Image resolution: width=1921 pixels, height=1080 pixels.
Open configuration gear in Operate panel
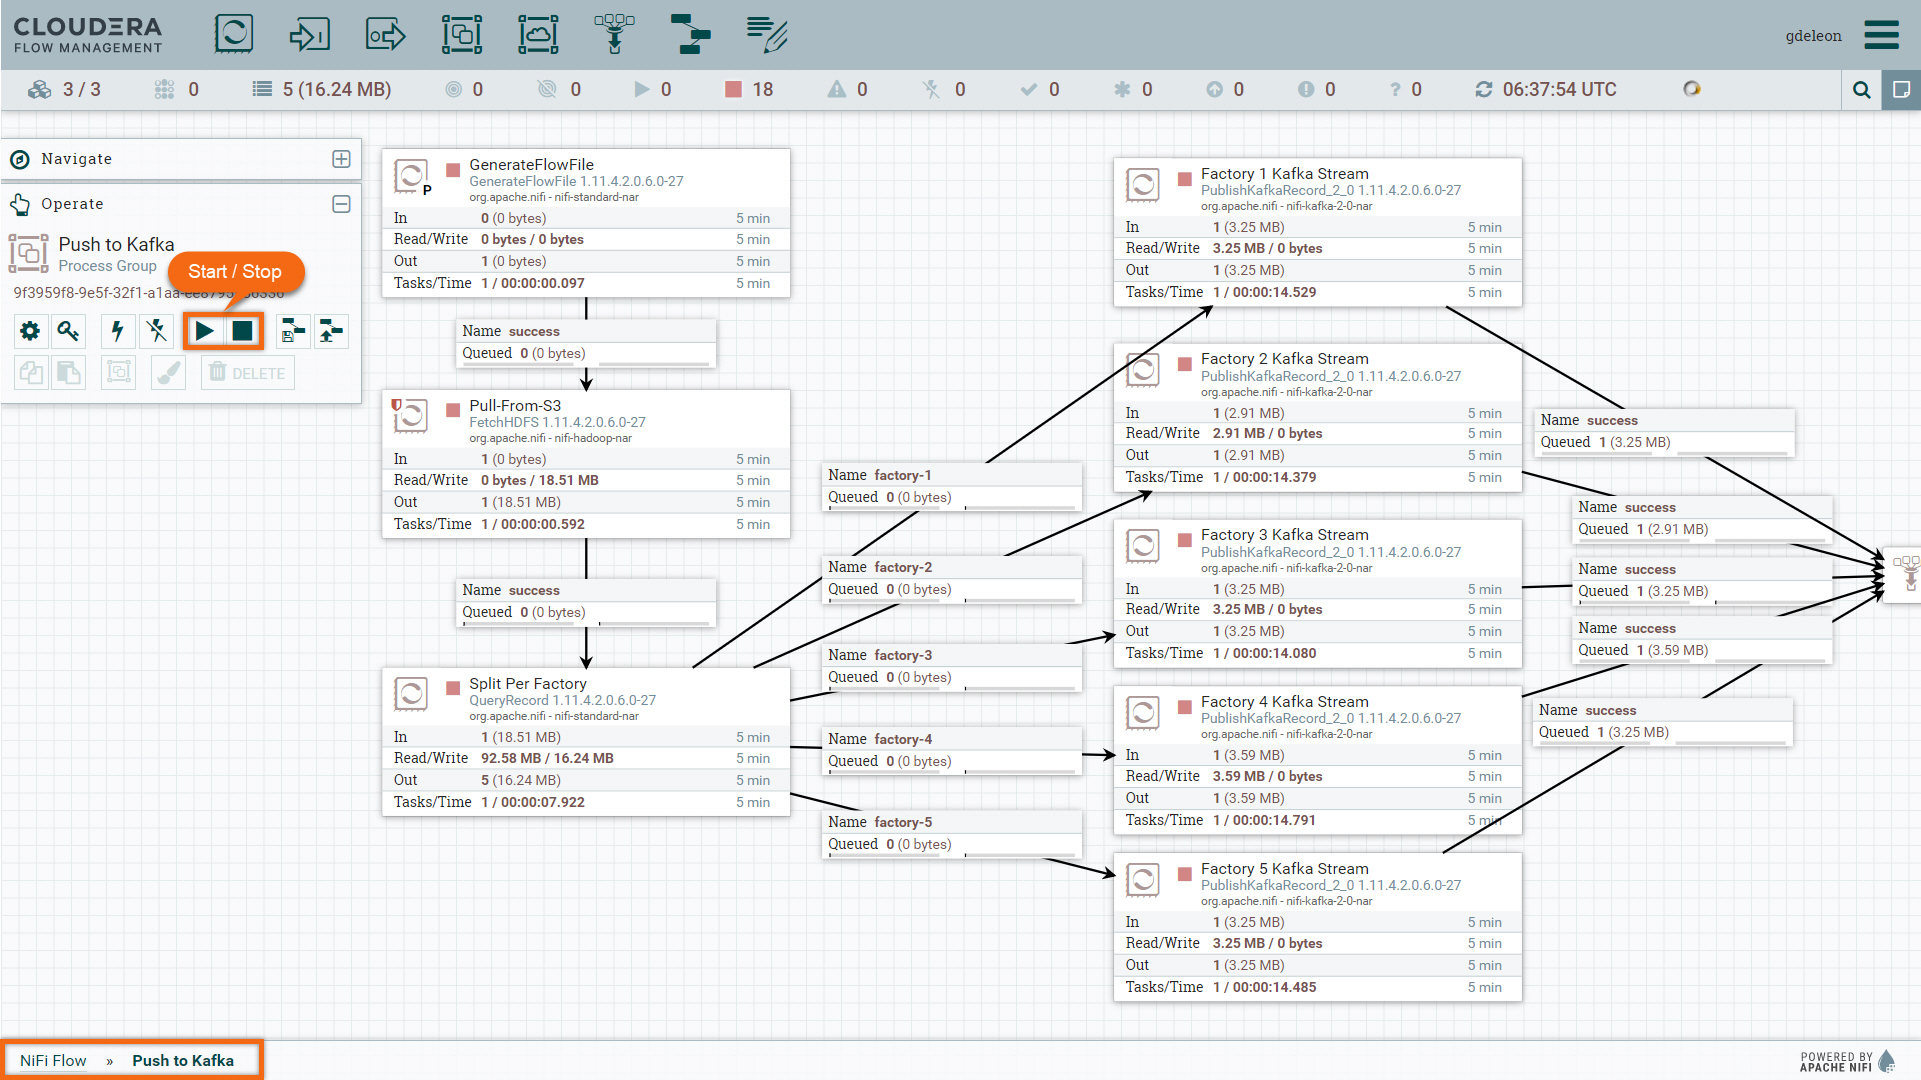tap(31, 331)
